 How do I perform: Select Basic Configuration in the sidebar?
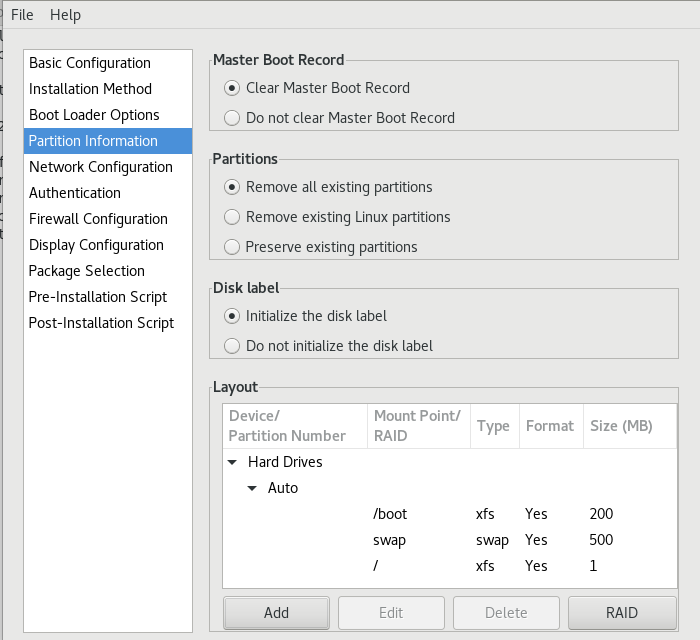click(108, 63)
